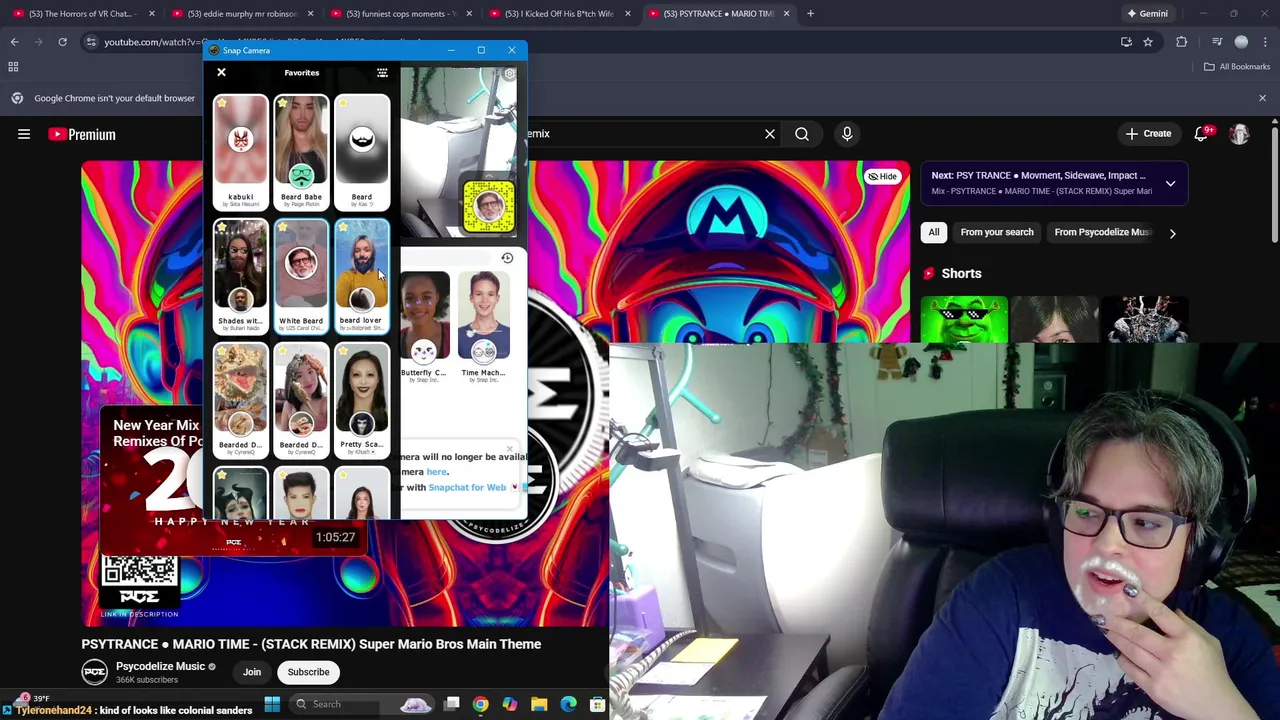Dismiss the default browser notice bar
Screen dimensions: 1280x720
(1262, 98)
